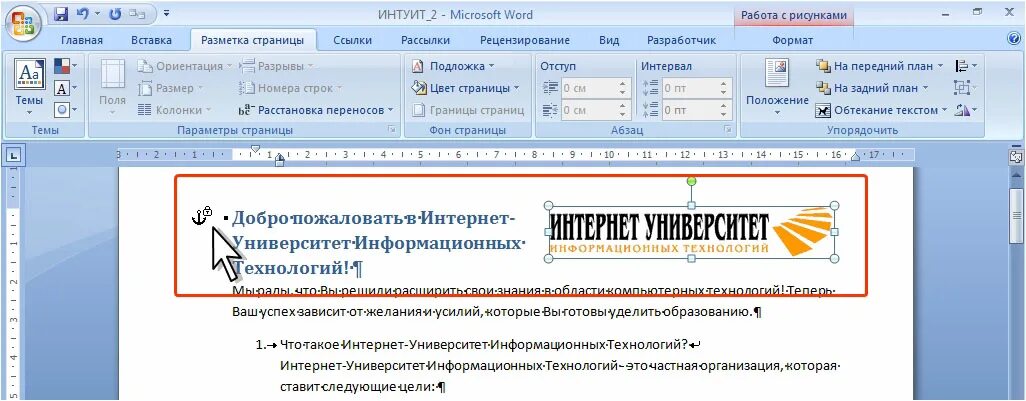Open Customize Quick Access Toolbar dropdown

(166, 13)
